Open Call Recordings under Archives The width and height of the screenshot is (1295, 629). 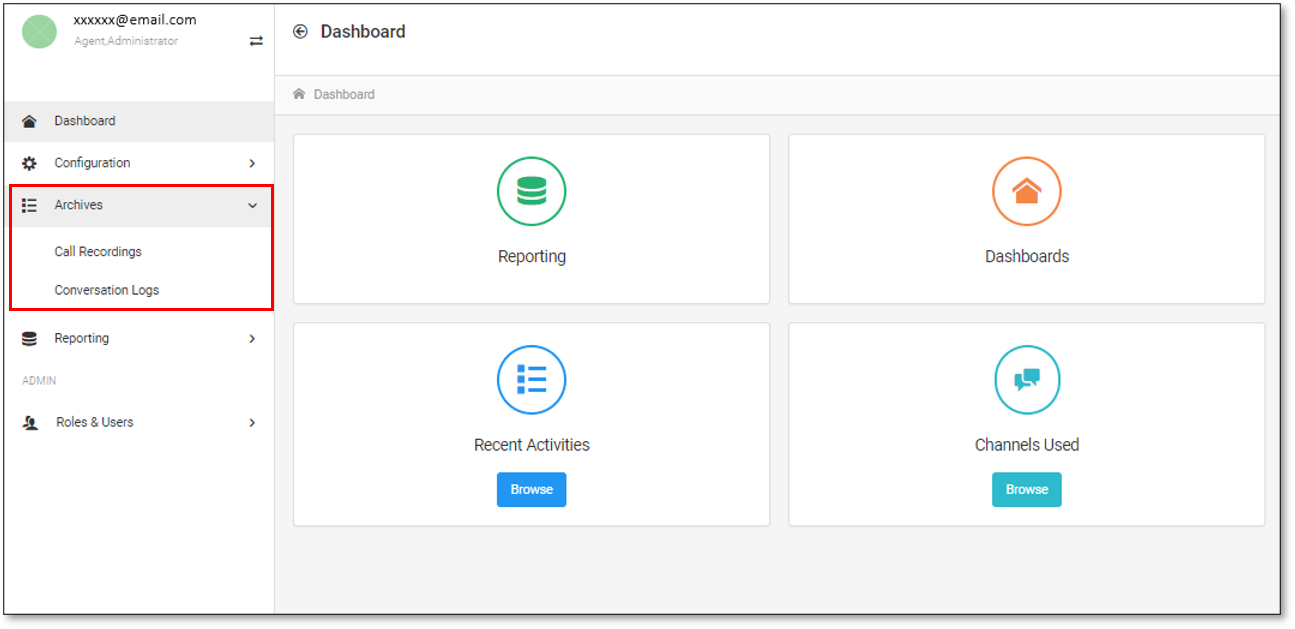(98, 252)
